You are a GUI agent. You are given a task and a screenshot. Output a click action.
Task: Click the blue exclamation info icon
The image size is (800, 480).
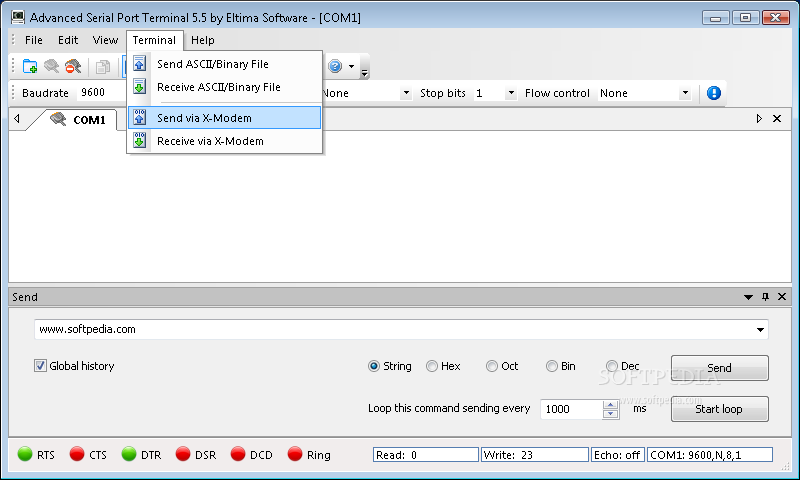tap(714, 93)
